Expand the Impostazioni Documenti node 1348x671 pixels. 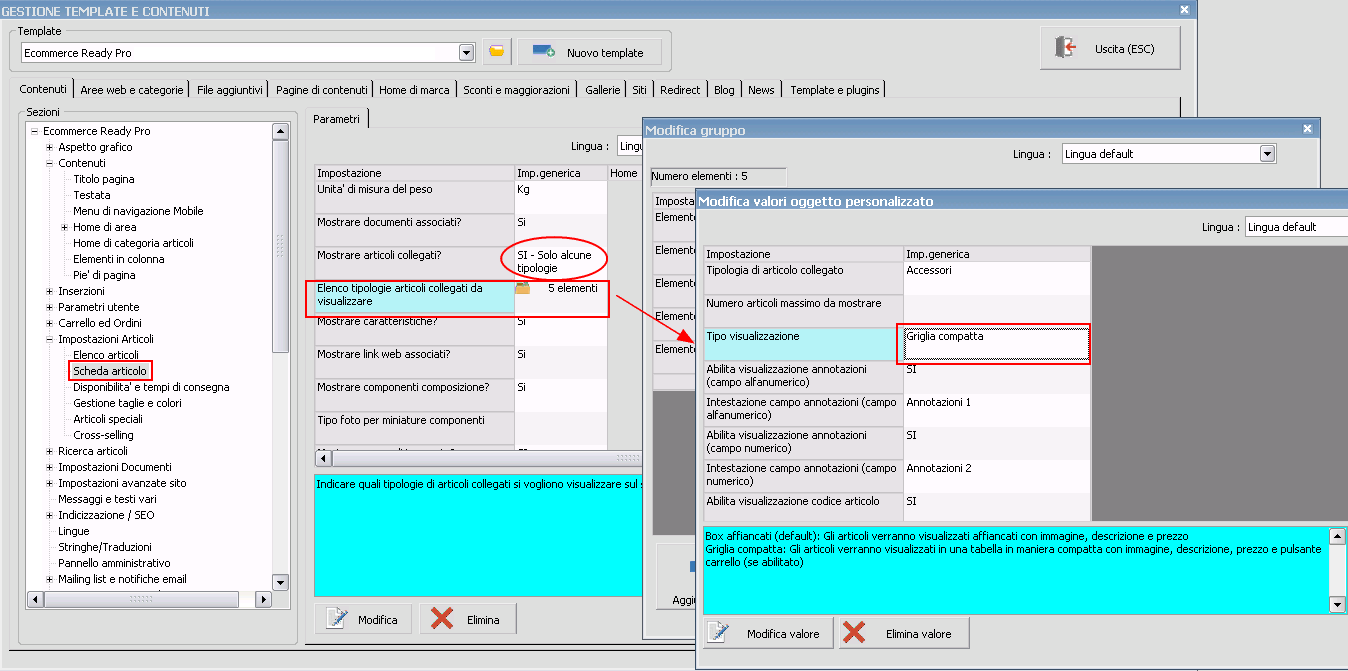point(50,467)
